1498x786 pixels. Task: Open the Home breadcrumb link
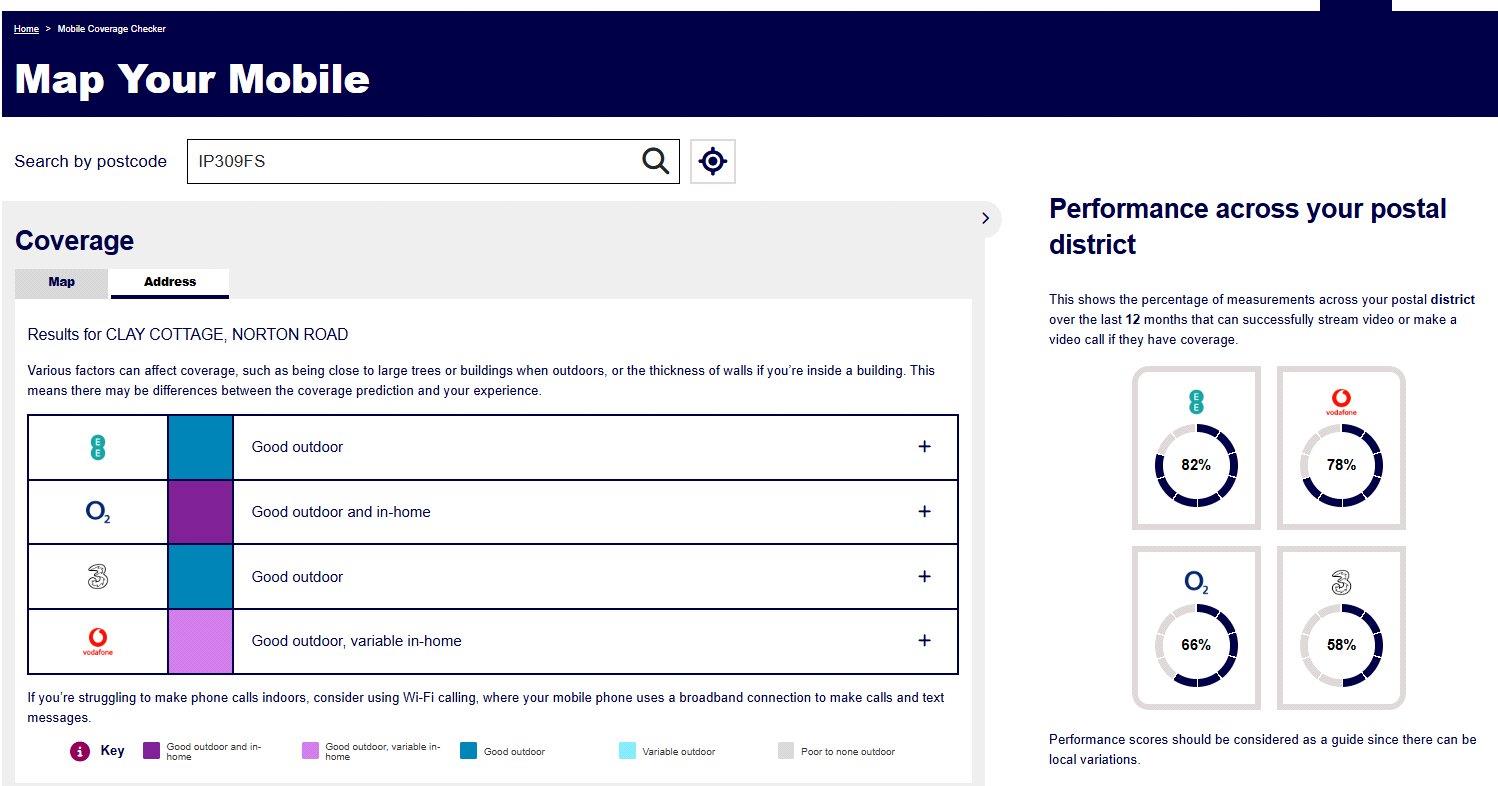[26, 29]
